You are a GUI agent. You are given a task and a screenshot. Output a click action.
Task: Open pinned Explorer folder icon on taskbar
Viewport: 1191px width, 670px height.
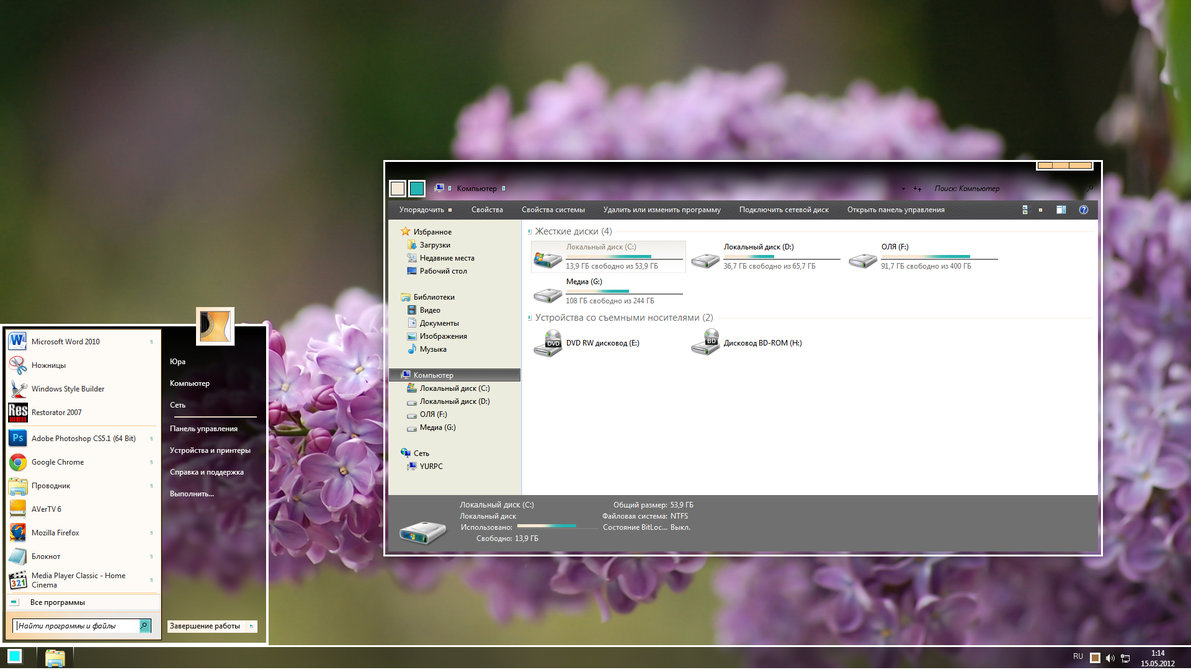tap(55, 657)
